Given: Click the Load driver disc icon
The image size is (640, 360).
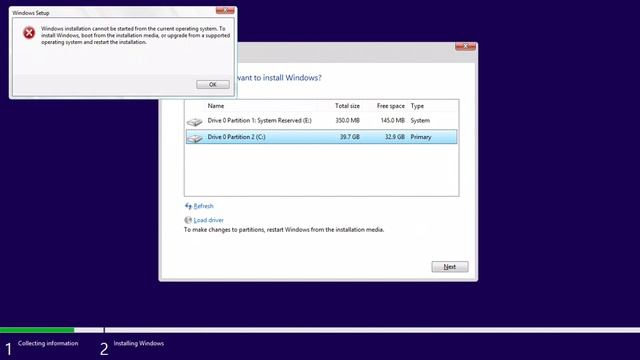Looking at the screenshot, I should pos(188,220).
